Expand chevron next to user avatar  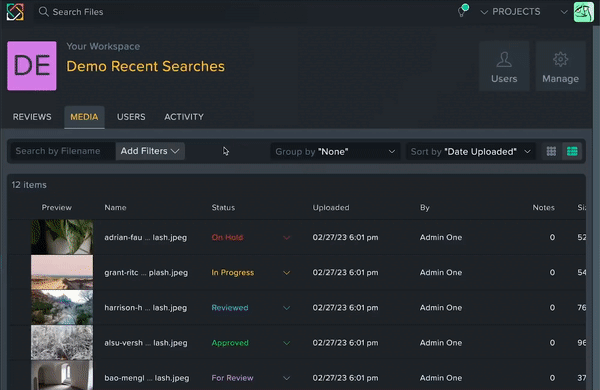(564, 12)
